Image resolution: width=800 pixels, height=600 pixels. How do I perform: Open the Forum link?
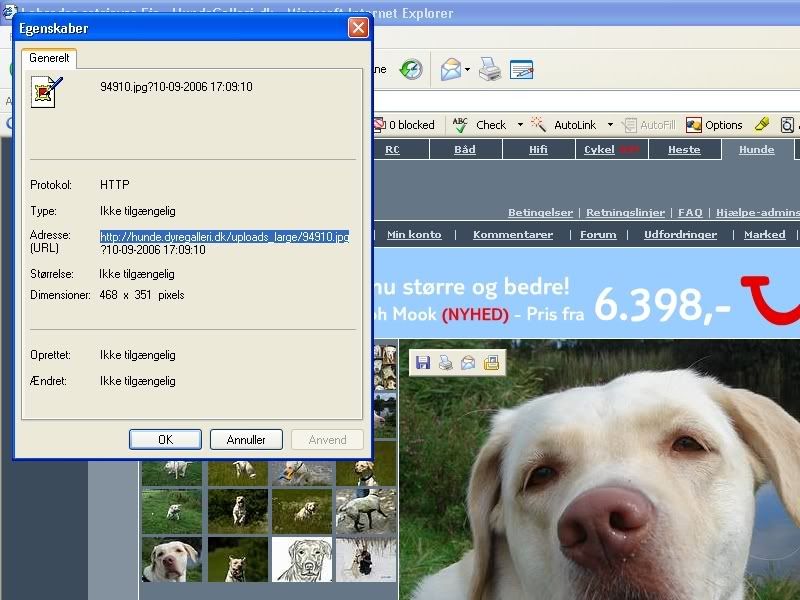[x=598, y=235]
